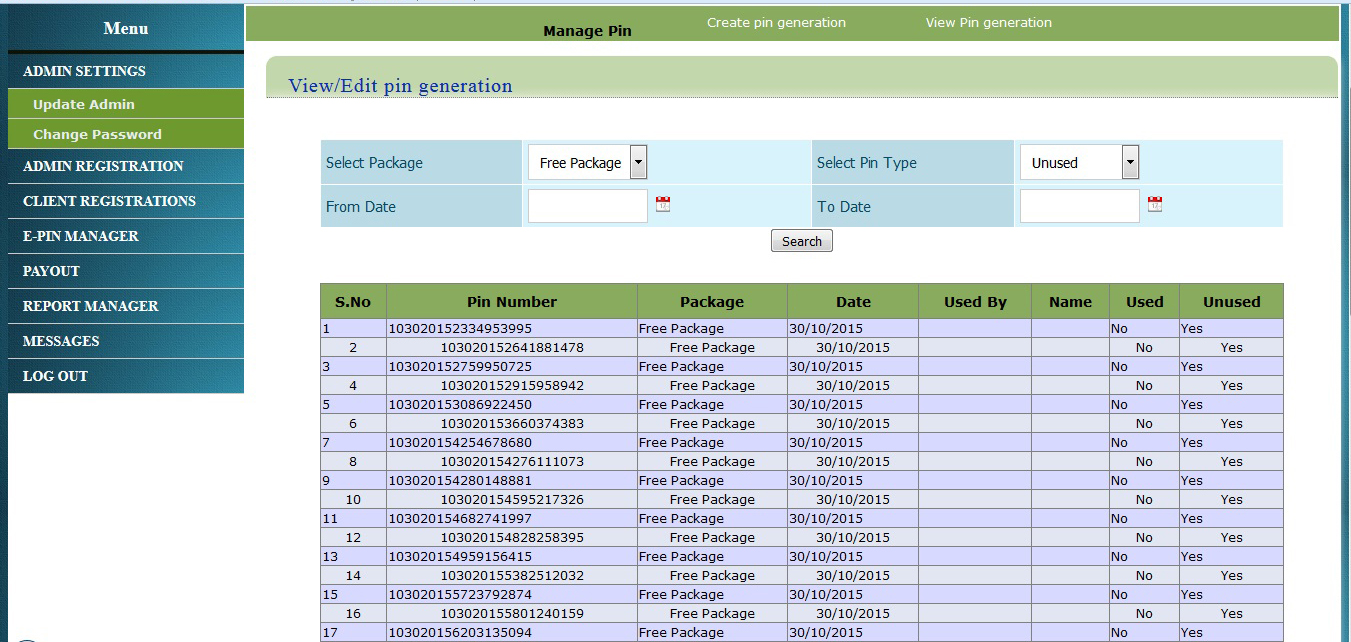Click LOG OUT in the sidebar
The image size is (1351, 642).
(x=55, y=376)
